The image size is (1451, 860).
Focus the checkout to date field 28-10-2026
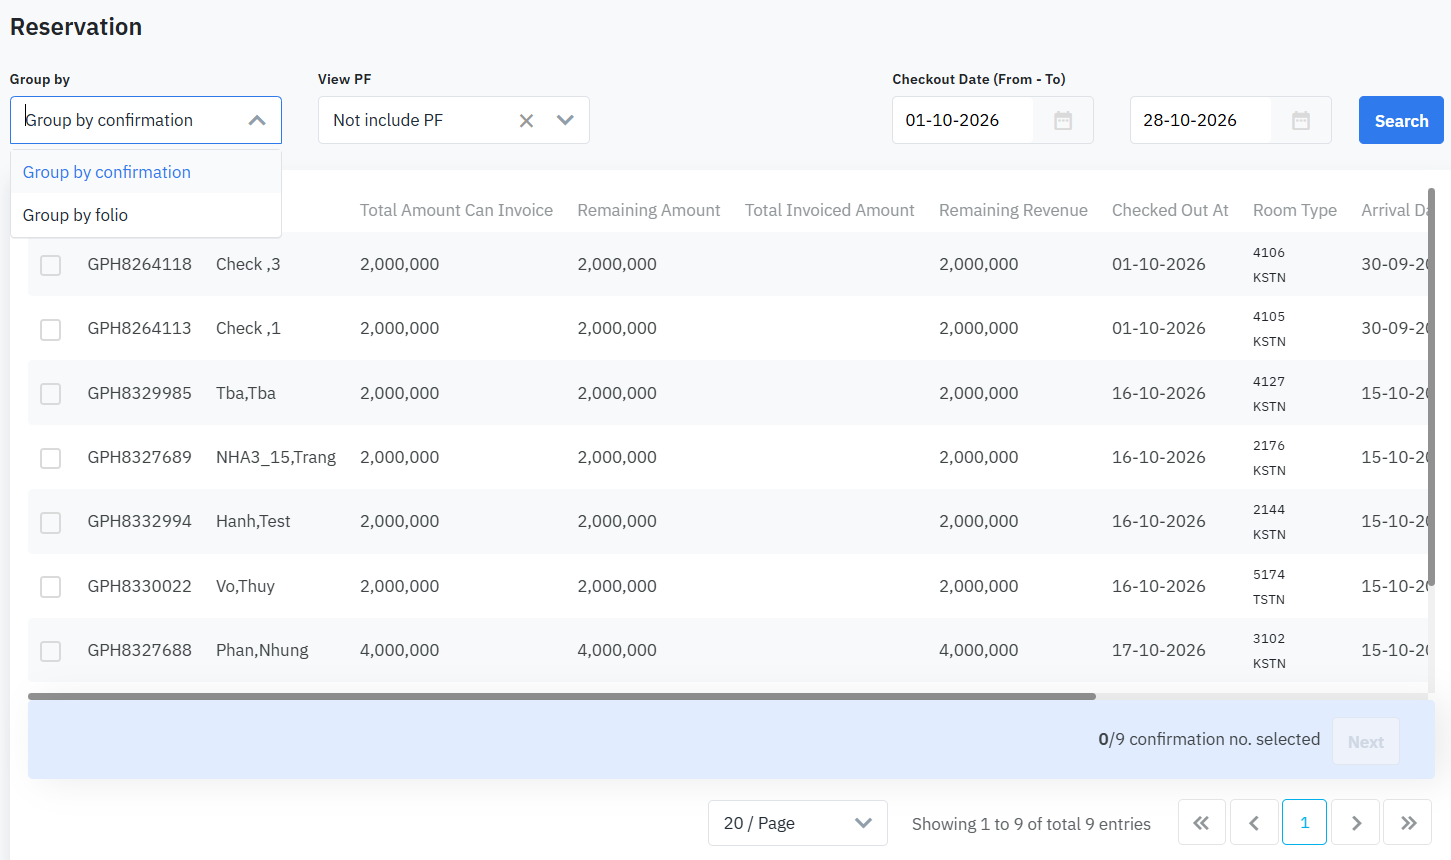pos(1201,120)
